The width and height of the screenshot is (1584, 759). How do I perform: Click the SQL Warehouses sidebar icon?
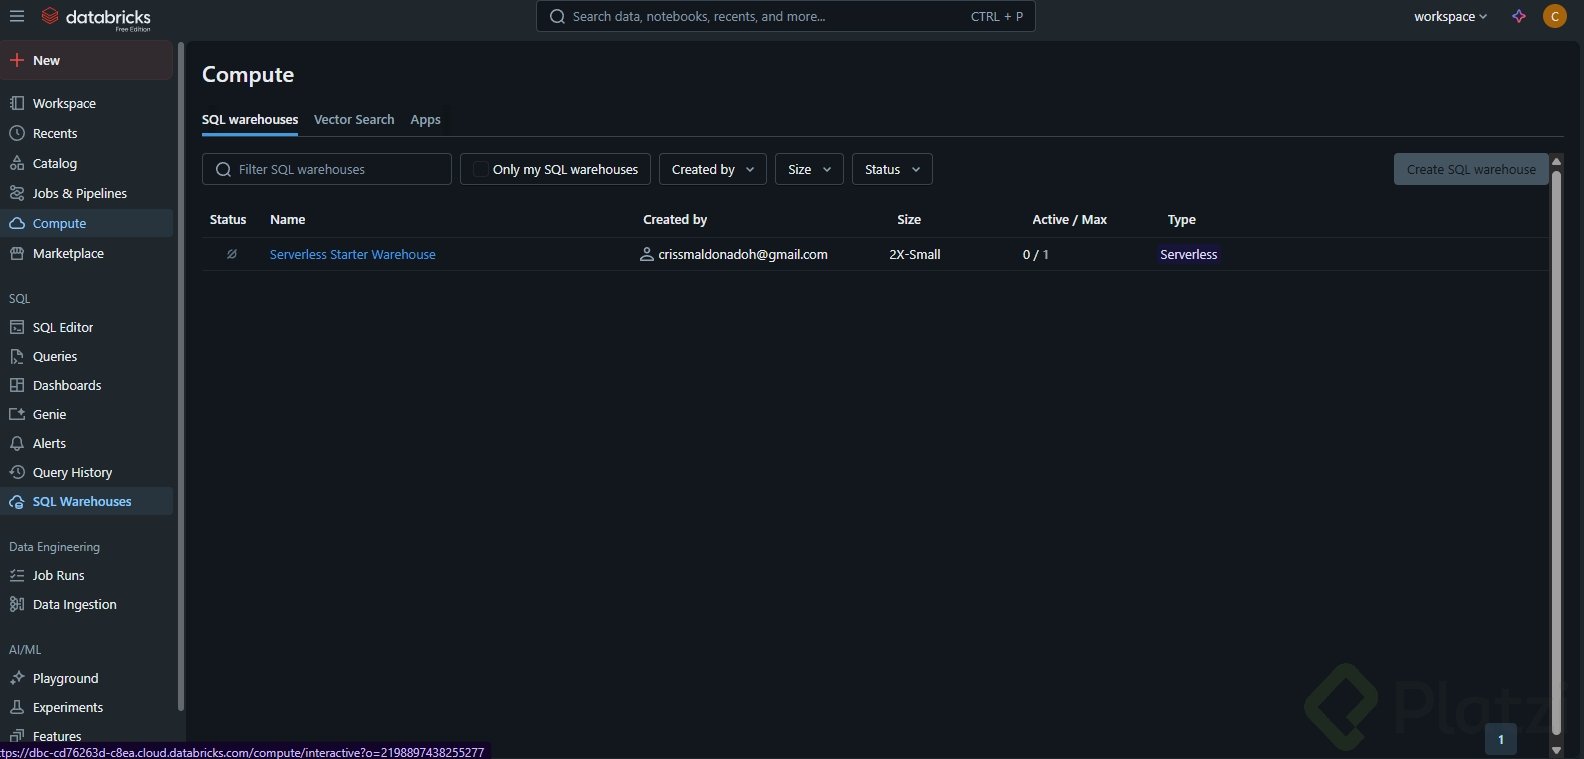click(x=17, y=502)
